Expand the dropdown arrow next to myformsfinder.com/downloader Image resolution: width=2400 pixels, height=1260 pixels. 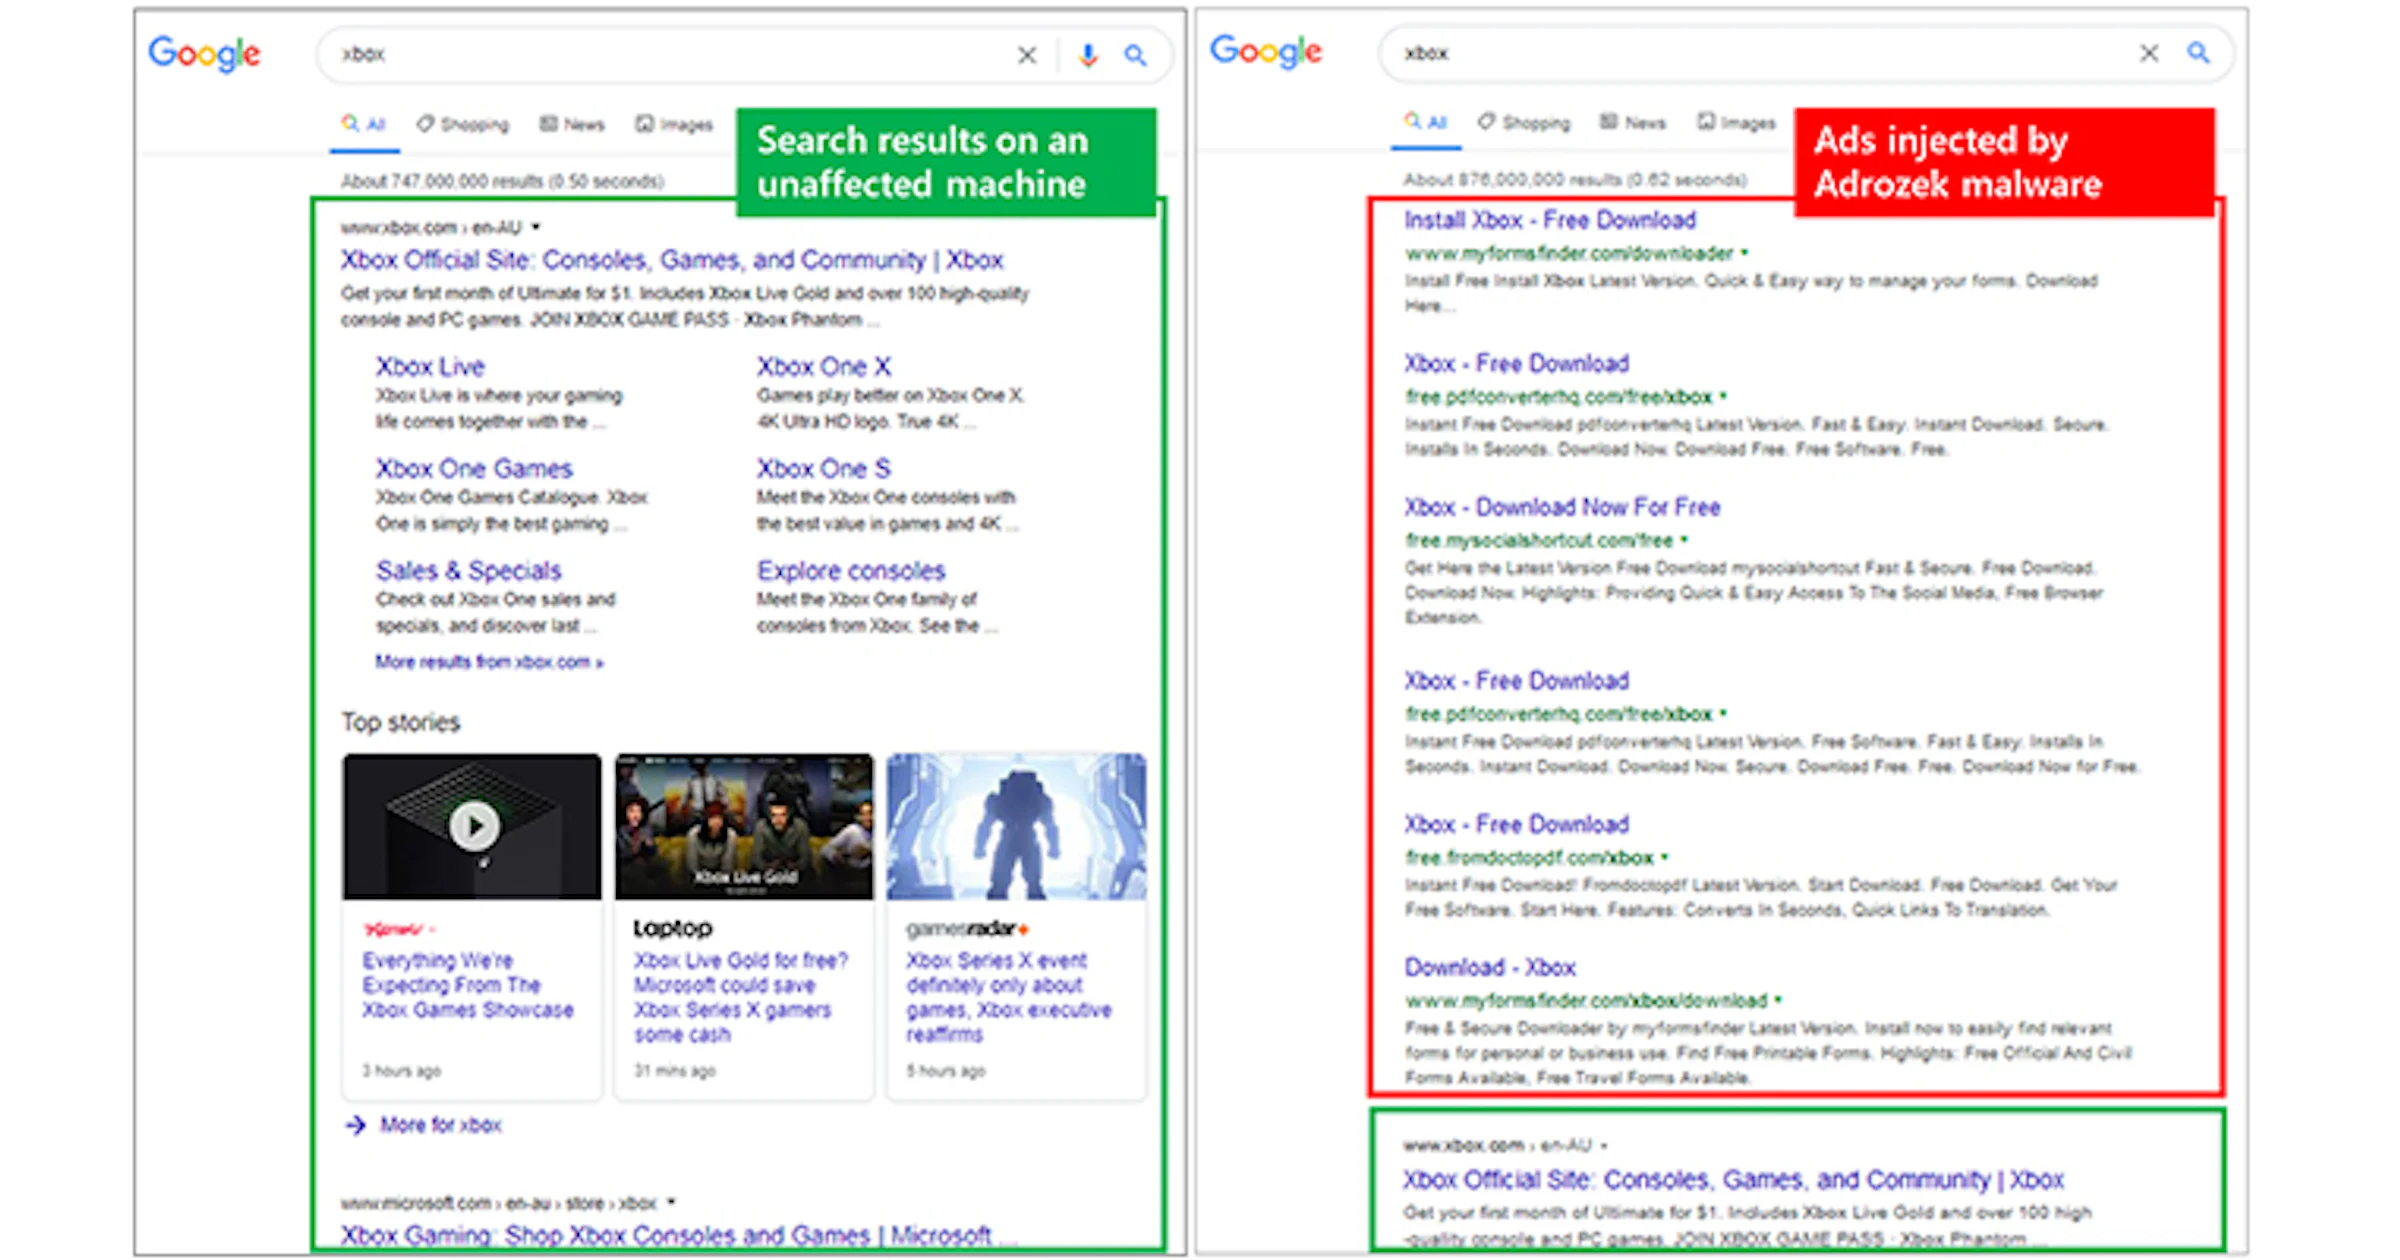[1745, 253]
